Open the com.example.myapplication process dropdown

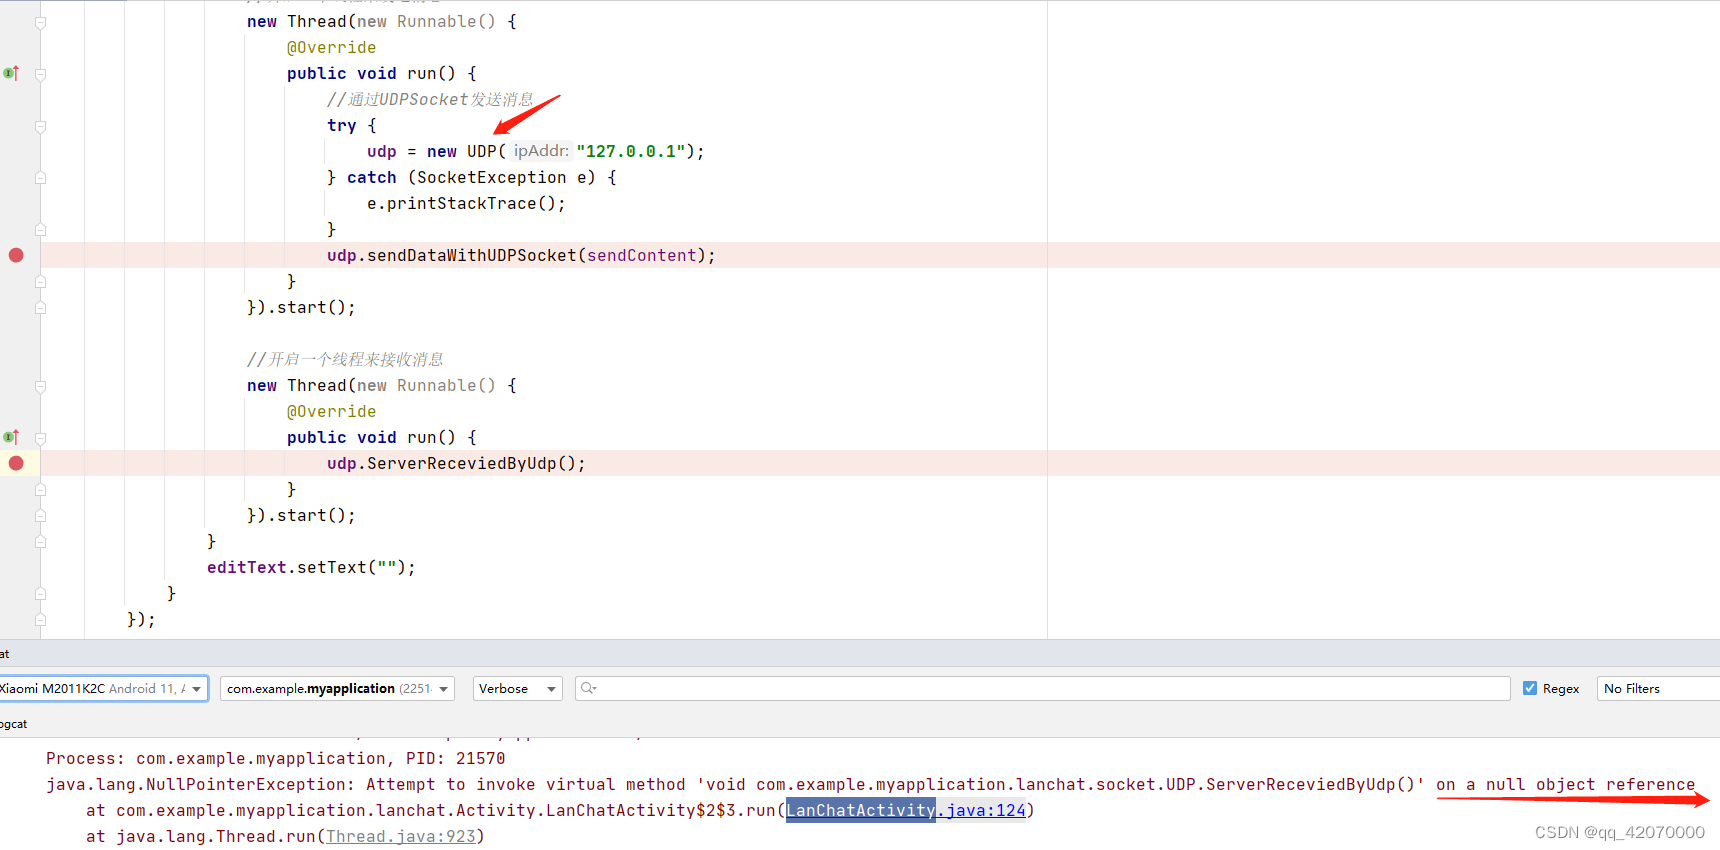point(337,688)
